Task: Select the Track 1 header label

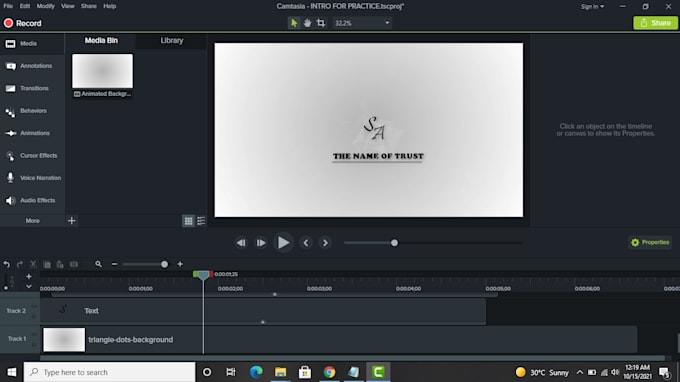Action: 17,339
